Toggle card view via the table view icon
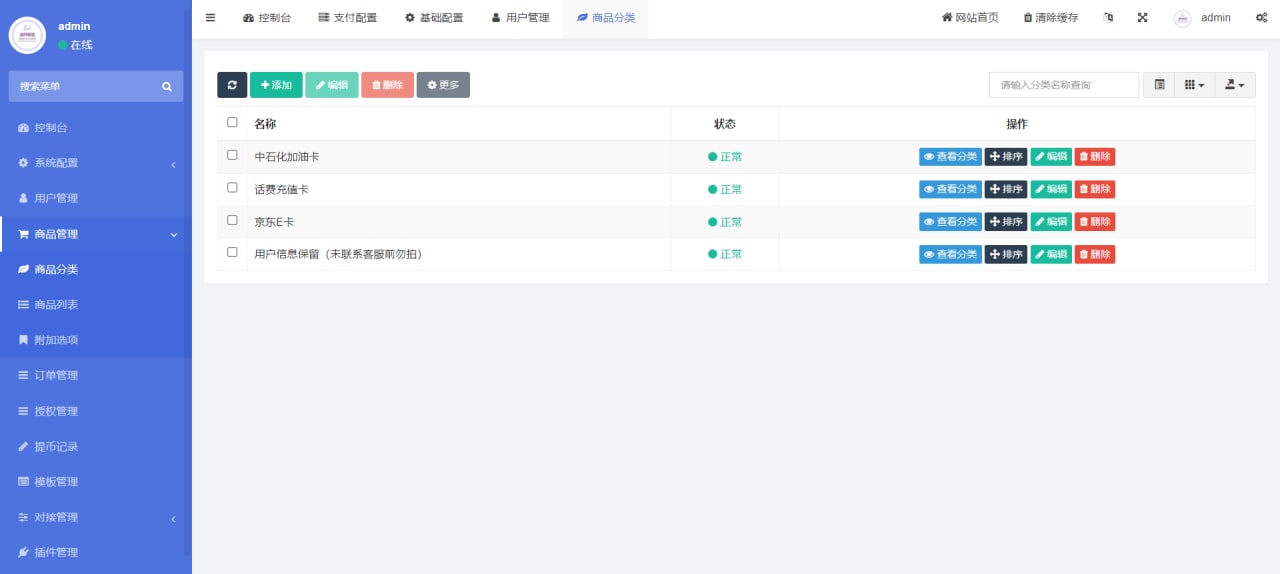 (x=1159, y=85)
